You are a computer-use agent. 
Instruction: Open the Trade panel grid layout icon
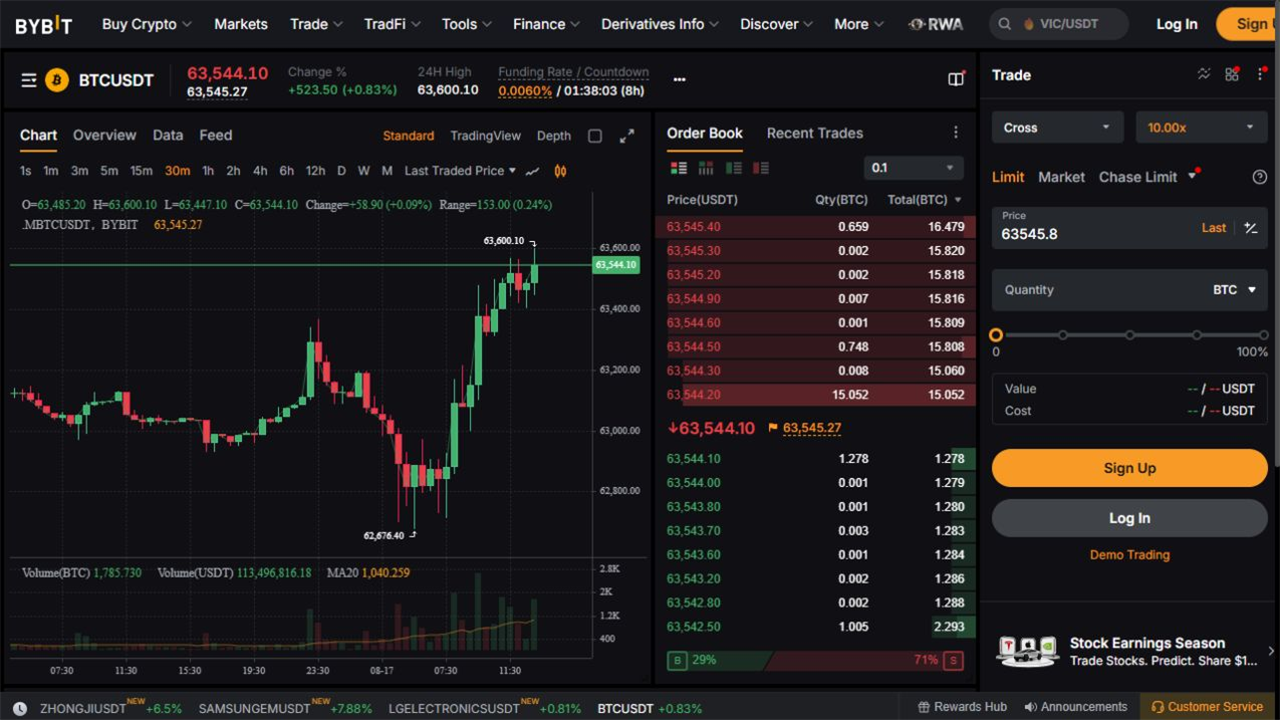click(1232, 74)
